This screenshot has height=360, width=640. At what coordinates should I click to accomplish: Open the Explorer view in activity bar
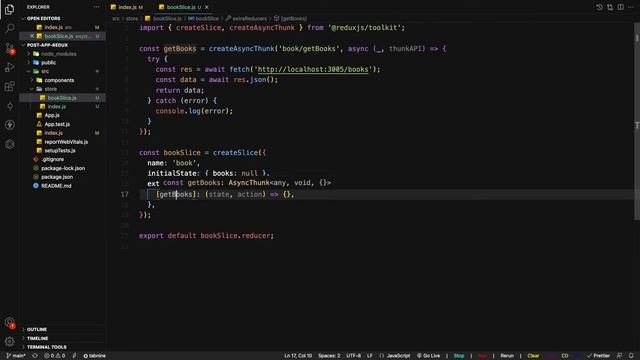click(9, 9)
